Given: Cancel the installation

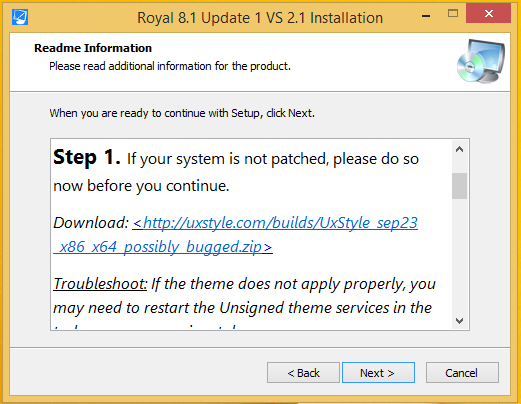Looking at the screenshot, I should [x=462, y=373].
